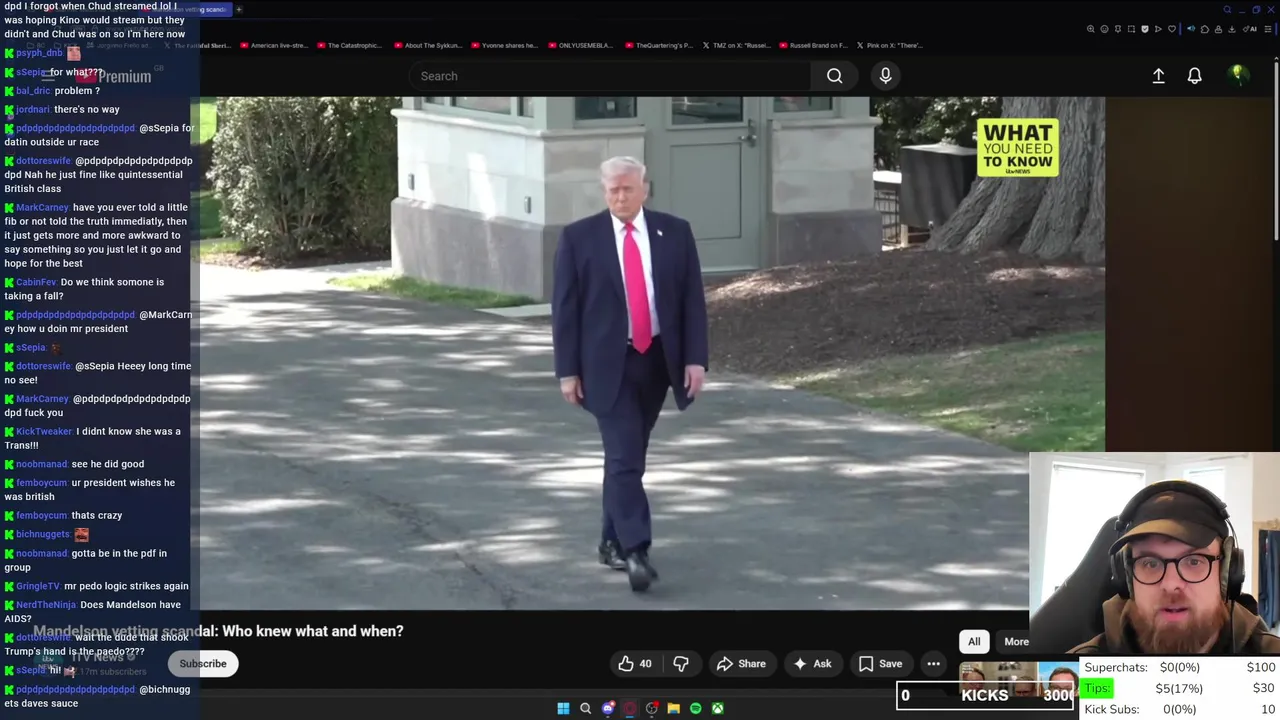Open Discord from the taskbar

pos(607,708)
